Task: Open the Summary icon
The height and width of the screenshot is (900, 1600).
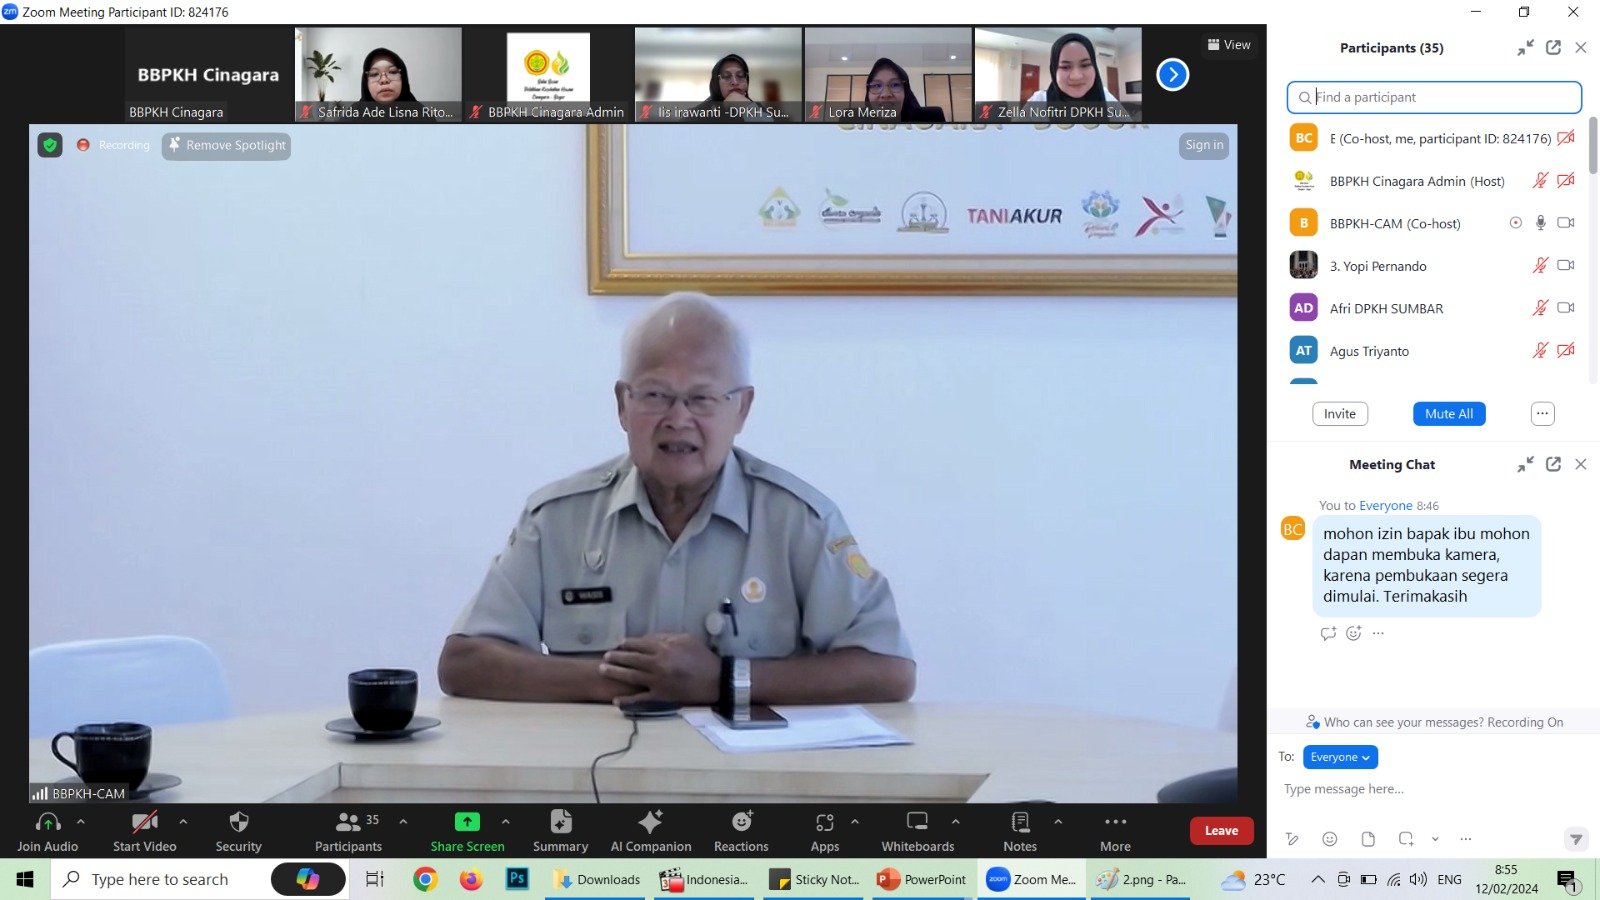Action: point(560,822)
